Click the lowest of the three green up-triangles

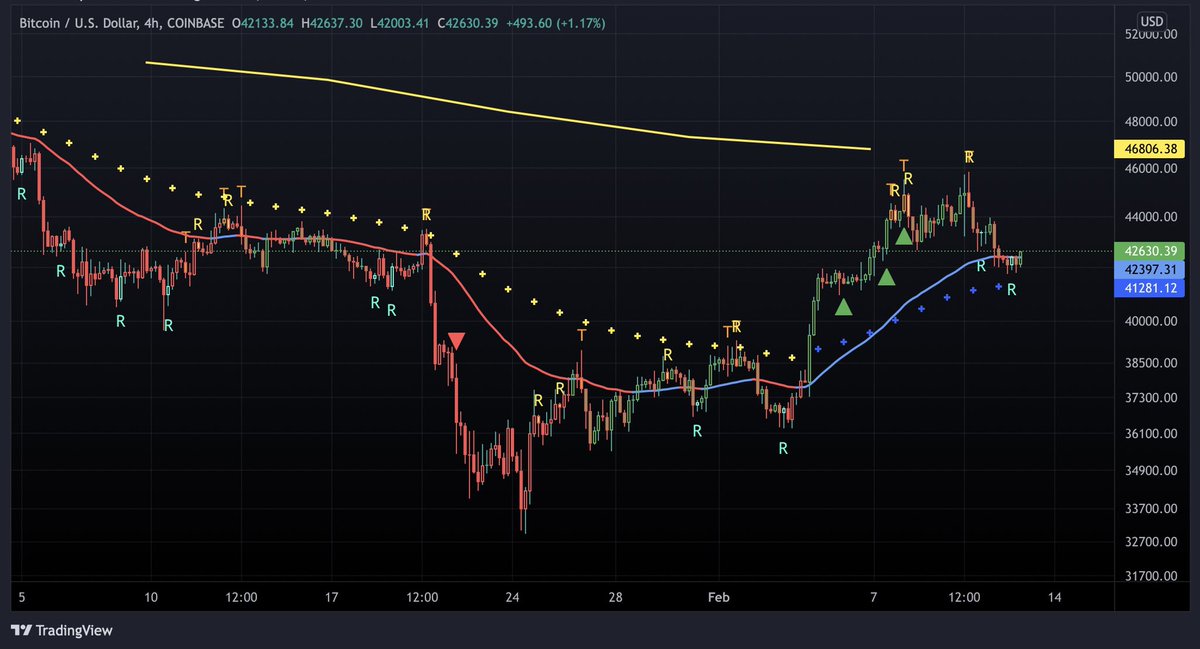(844, 307)
